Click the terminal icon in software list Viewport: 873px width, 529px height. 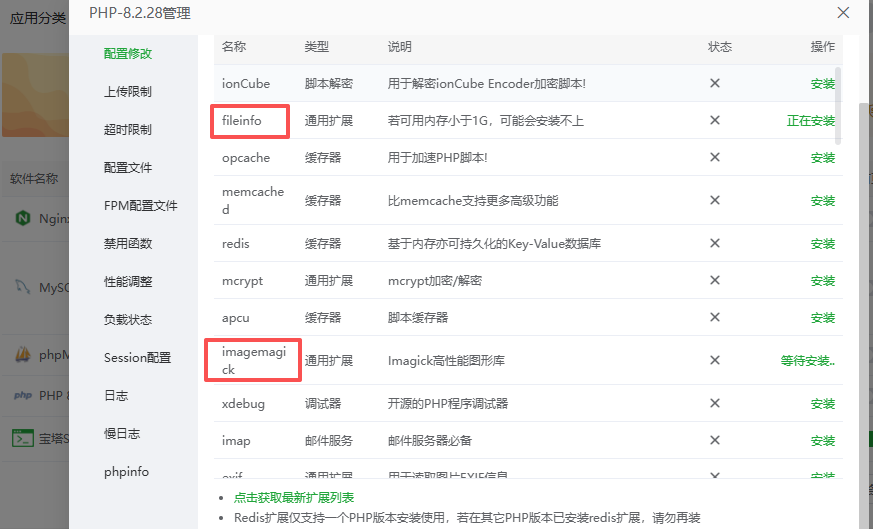click(22, 437)
